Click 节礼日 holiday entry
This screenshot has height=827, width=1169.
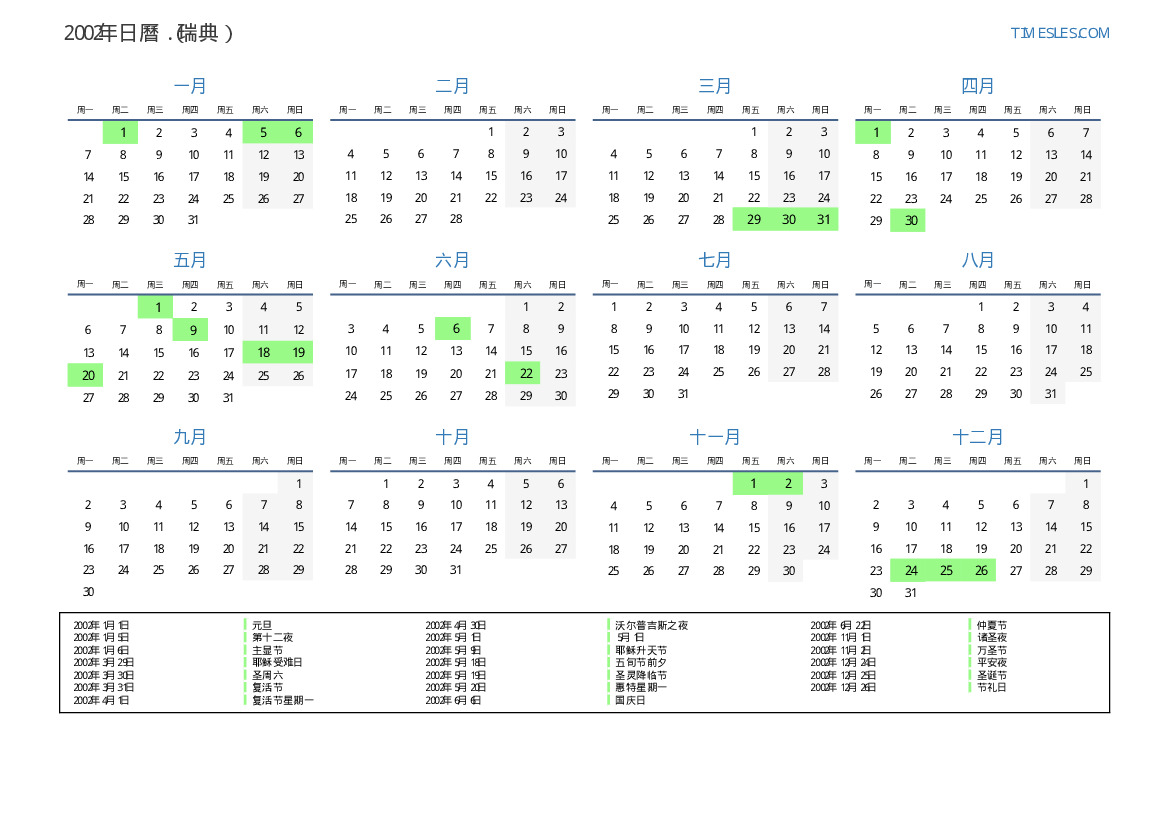[x=991, y=687]
